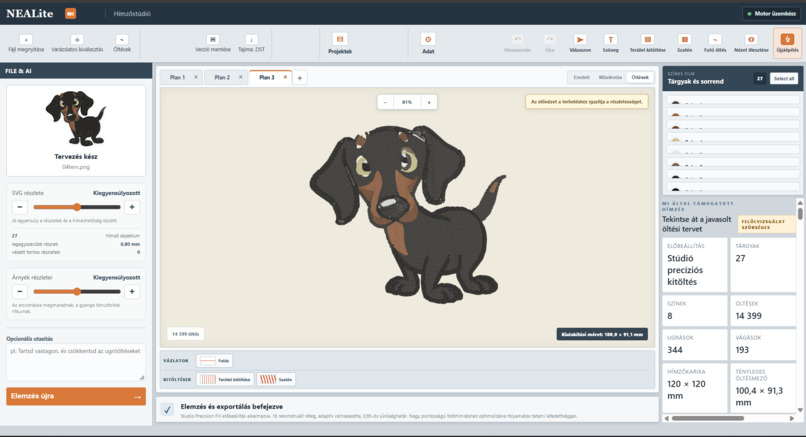Click the 04terv.png file name

click(x=76, y=167)
